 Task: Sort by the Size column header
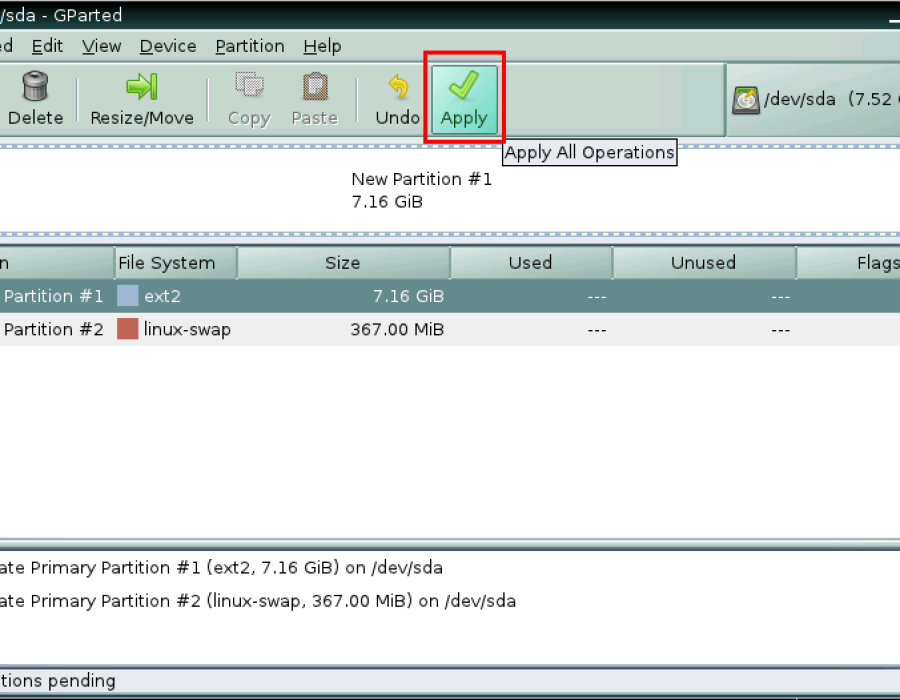click(x=343, y=263)
